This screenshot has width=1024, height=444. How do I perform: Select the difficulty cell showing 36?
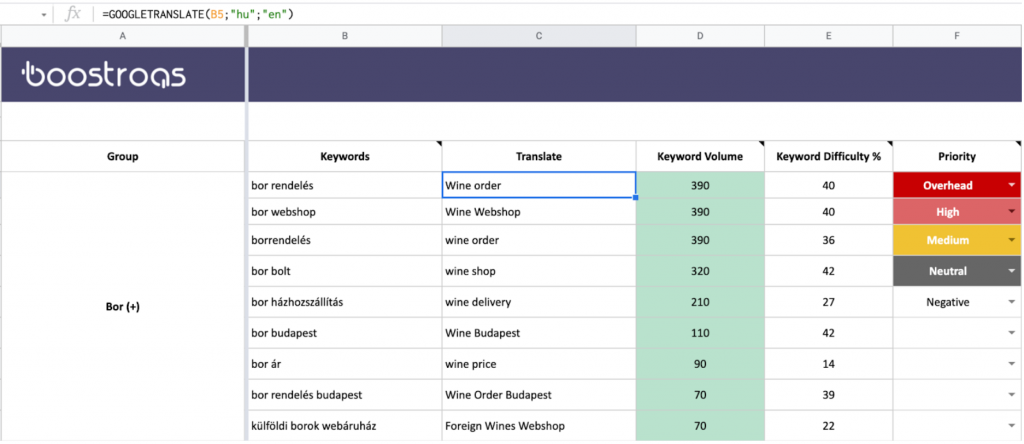[828, 240]
